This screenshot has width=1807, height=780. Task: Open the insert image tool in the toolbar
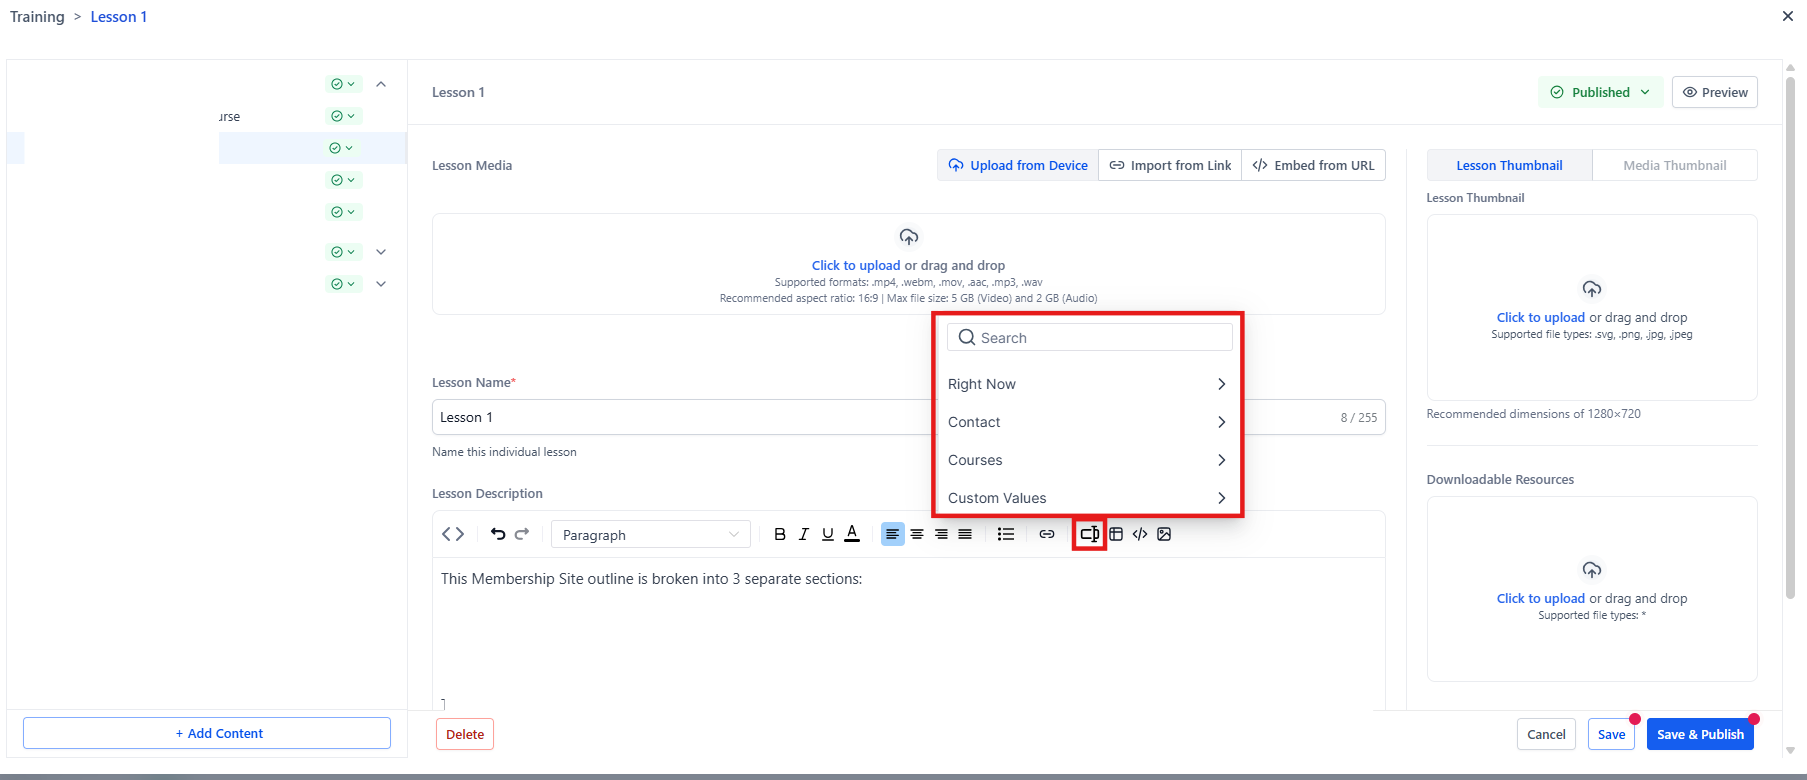click(x=1164, y=535)
